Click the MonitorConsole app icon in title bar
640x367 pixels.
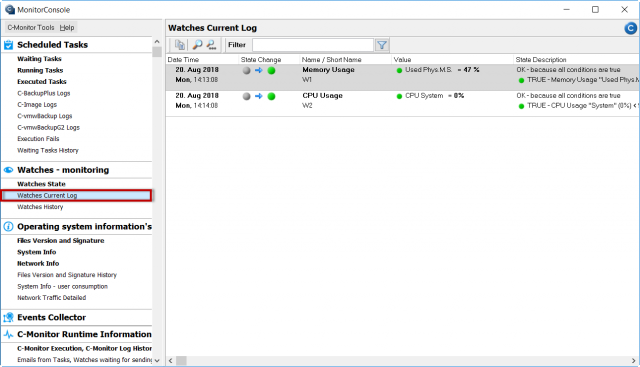[9, 9]
